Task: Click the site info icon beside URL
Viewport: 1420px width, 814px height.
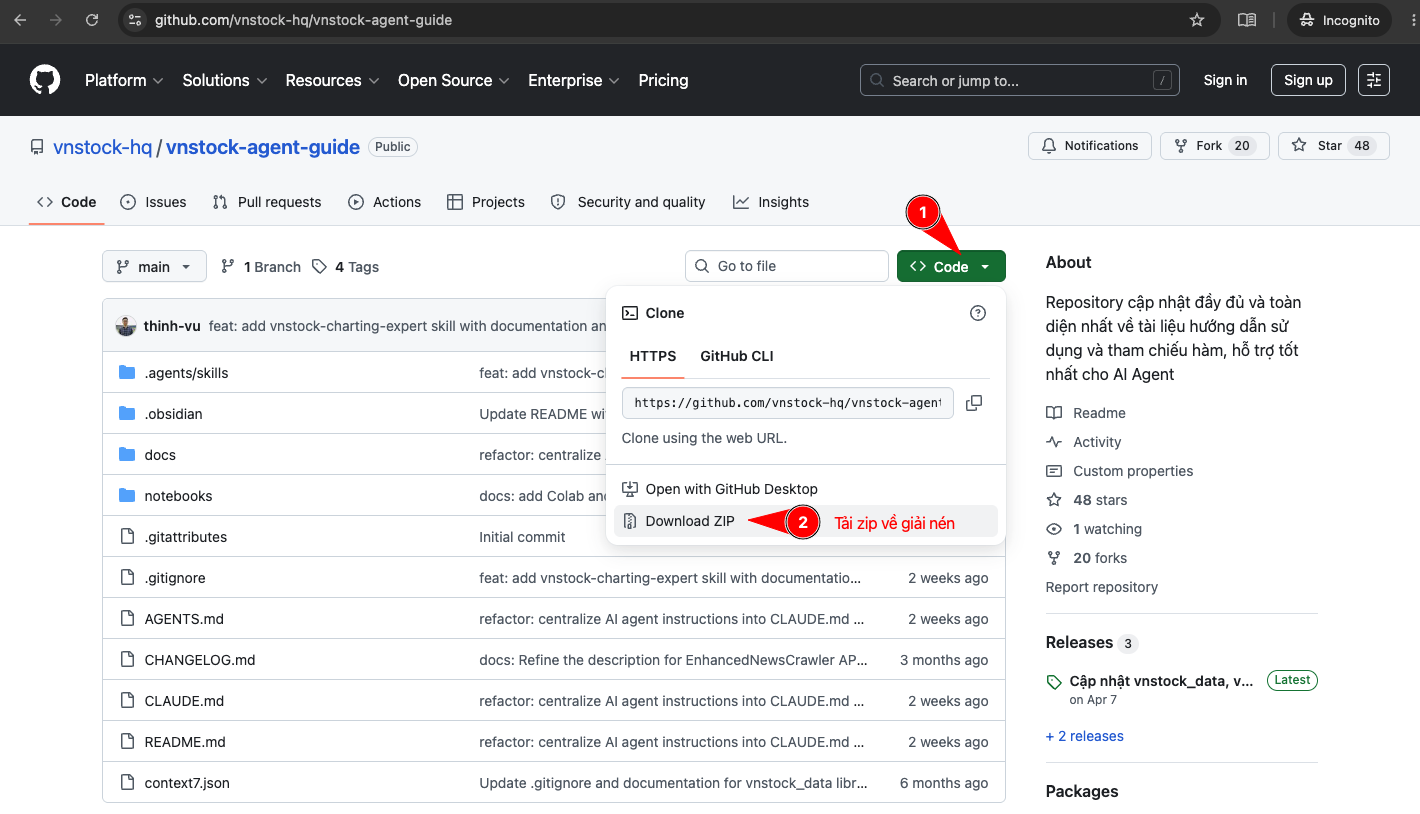Action: [136, 20]
